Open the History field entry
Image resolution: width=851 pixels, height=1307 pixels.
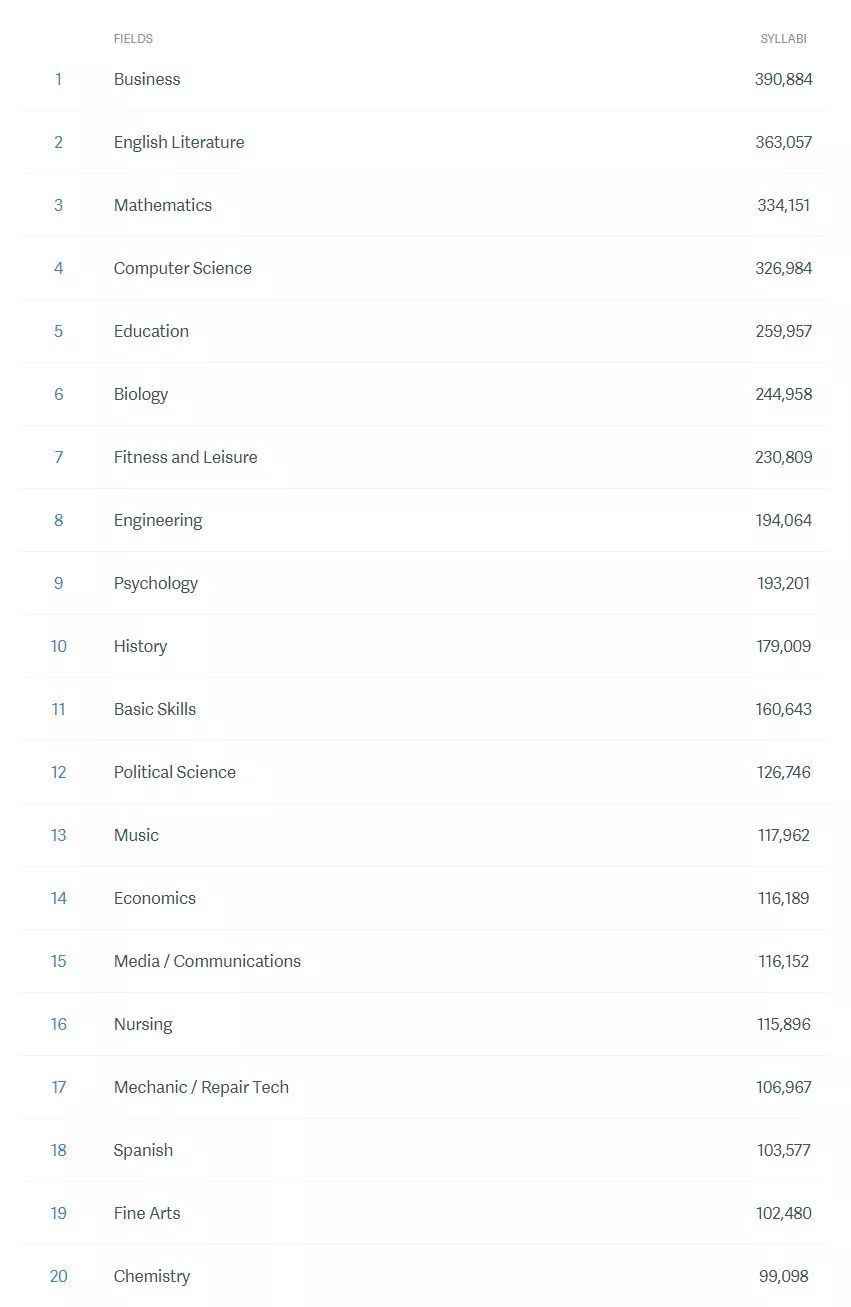pyautogui.click(x=140, y=646)
